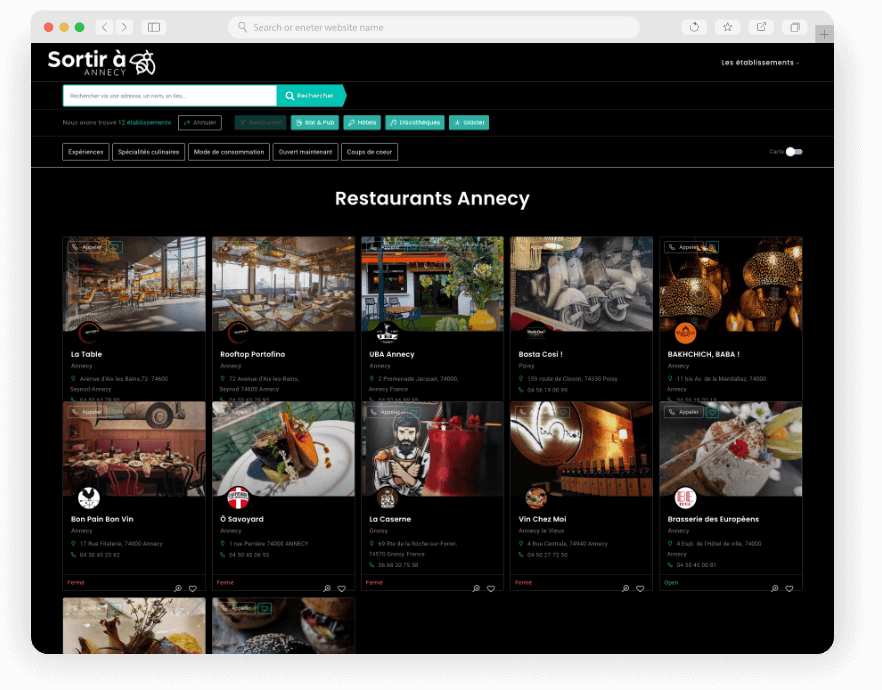
Task: Open the Basta Cosi ! title
Action: click(541, 354)
